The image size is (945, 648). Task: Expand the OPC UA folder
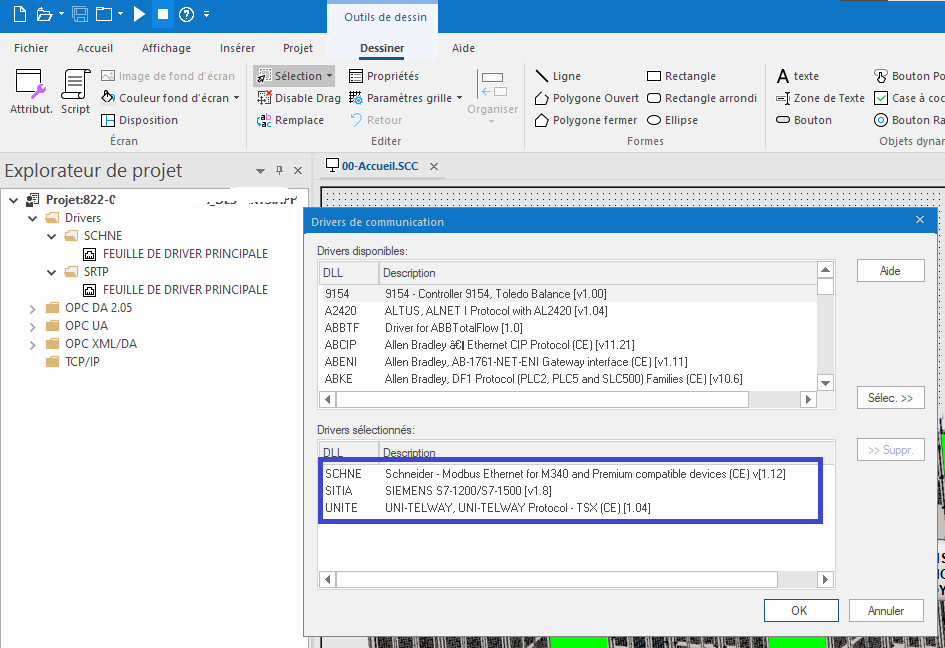pyautogui.click(x=33, y=327)
